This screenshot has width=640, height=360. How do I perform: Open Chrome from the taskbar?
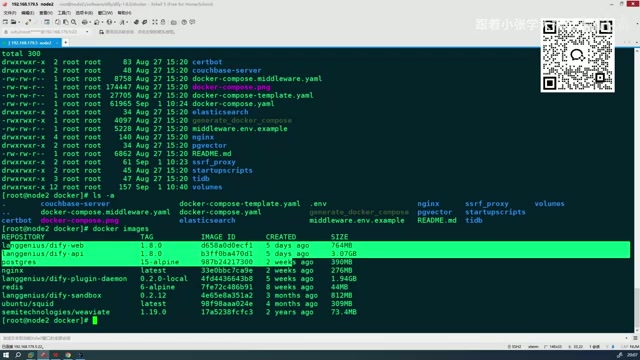(68, 355)
